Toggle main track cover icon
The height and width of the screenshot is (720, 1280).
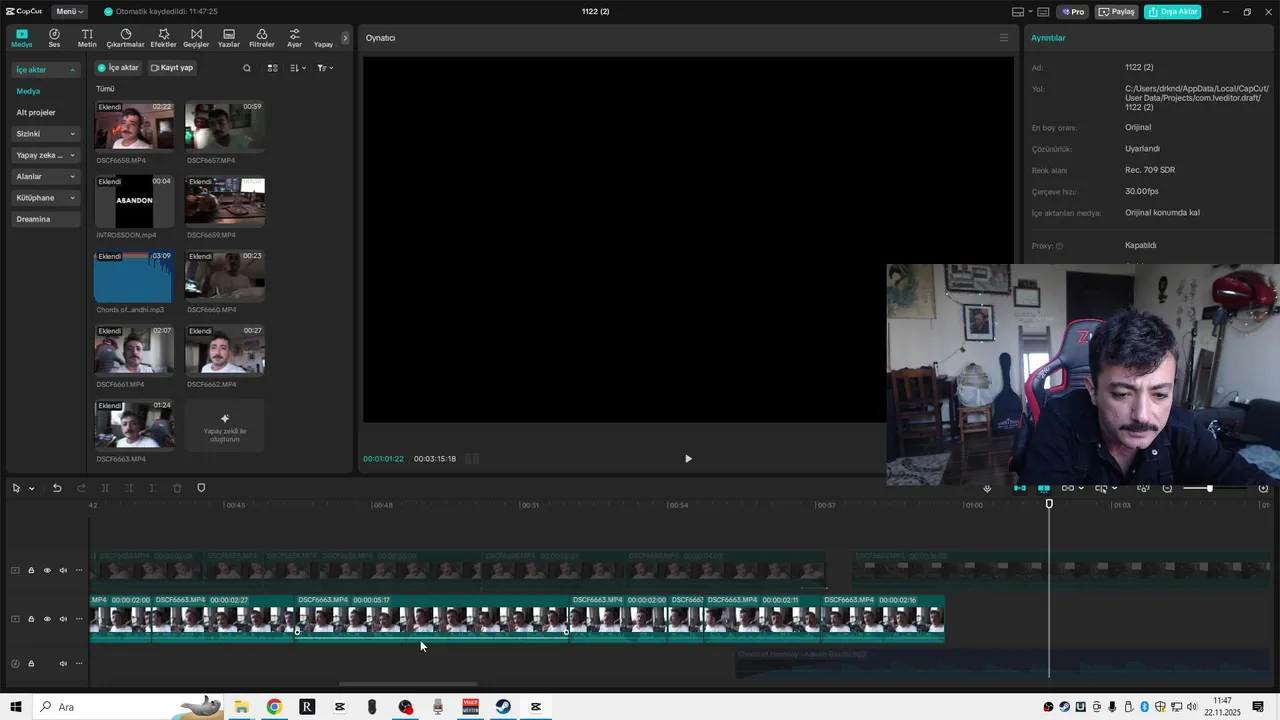point(15,619)
